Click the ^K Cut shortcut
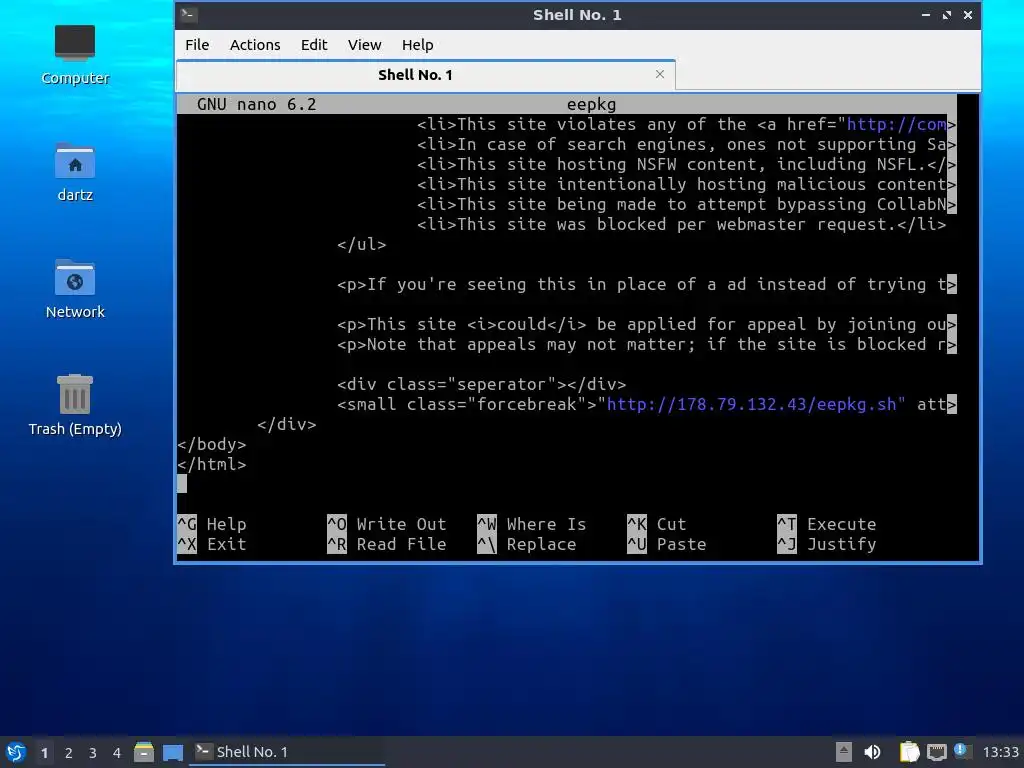Image resolution: width=1024 pixels, height=768 pixels. click(656, 524)
